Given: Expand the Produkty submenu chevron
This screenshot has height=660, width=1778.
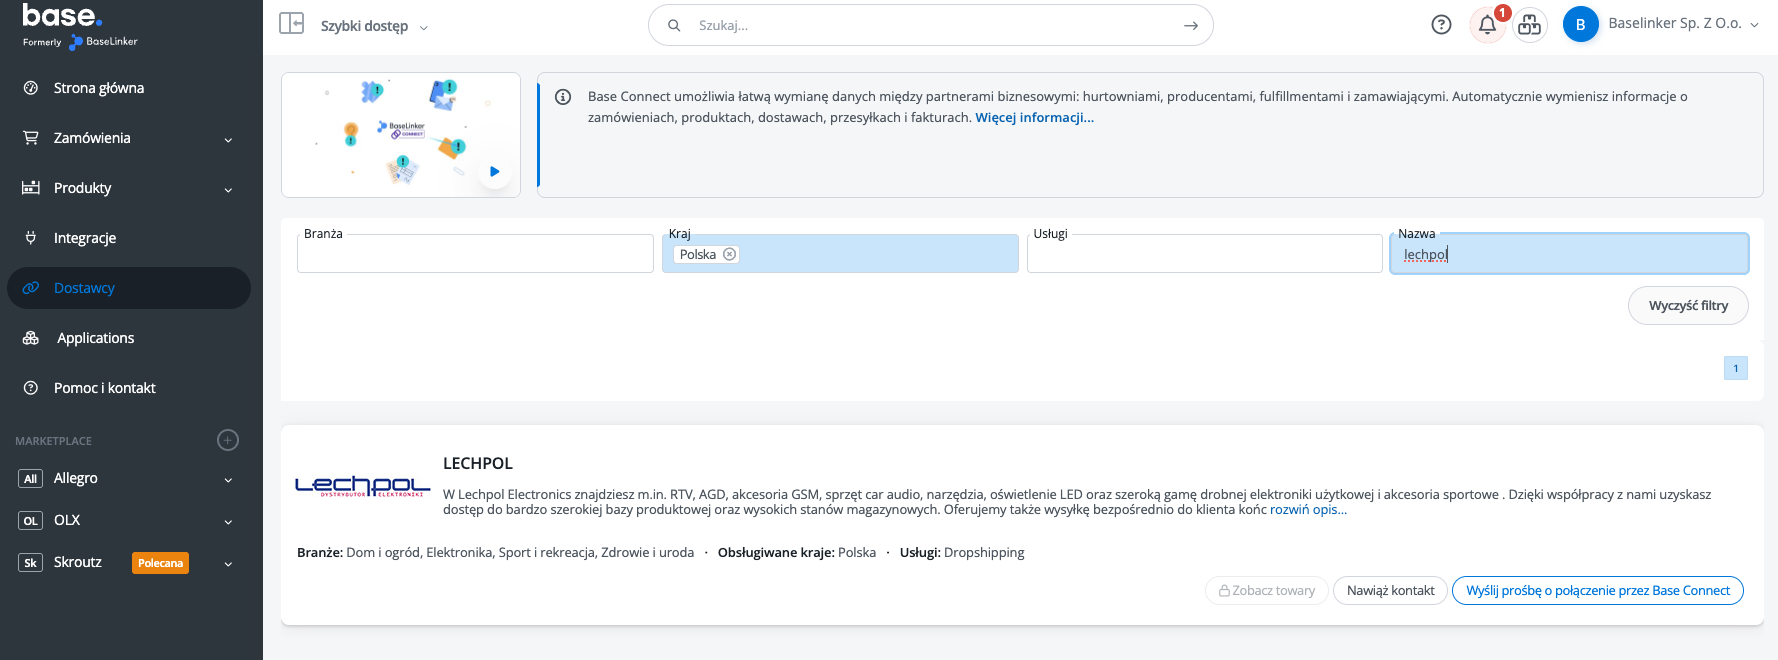Looking at the screenshot, I should [x=228, y=190].
